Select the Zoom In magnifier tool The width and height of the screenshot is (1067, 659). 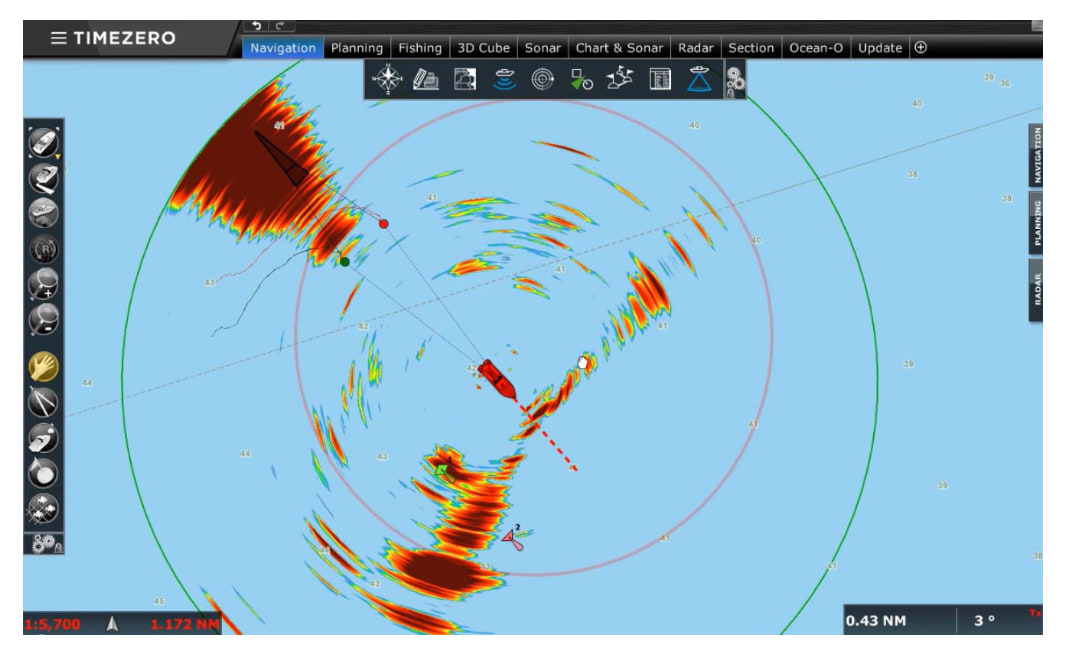click(43, 284)
